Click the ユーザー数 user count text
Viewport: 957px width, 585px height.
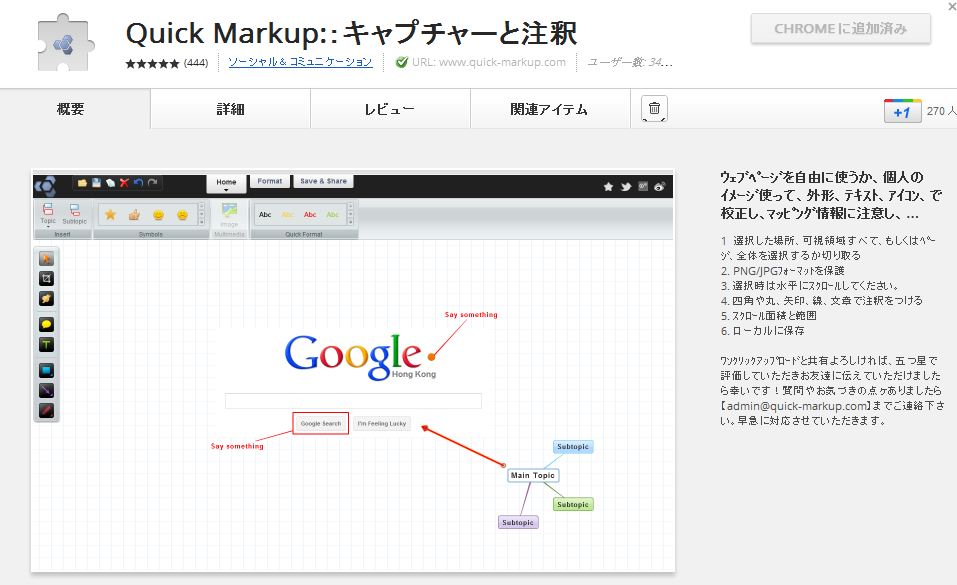point(630,62)
